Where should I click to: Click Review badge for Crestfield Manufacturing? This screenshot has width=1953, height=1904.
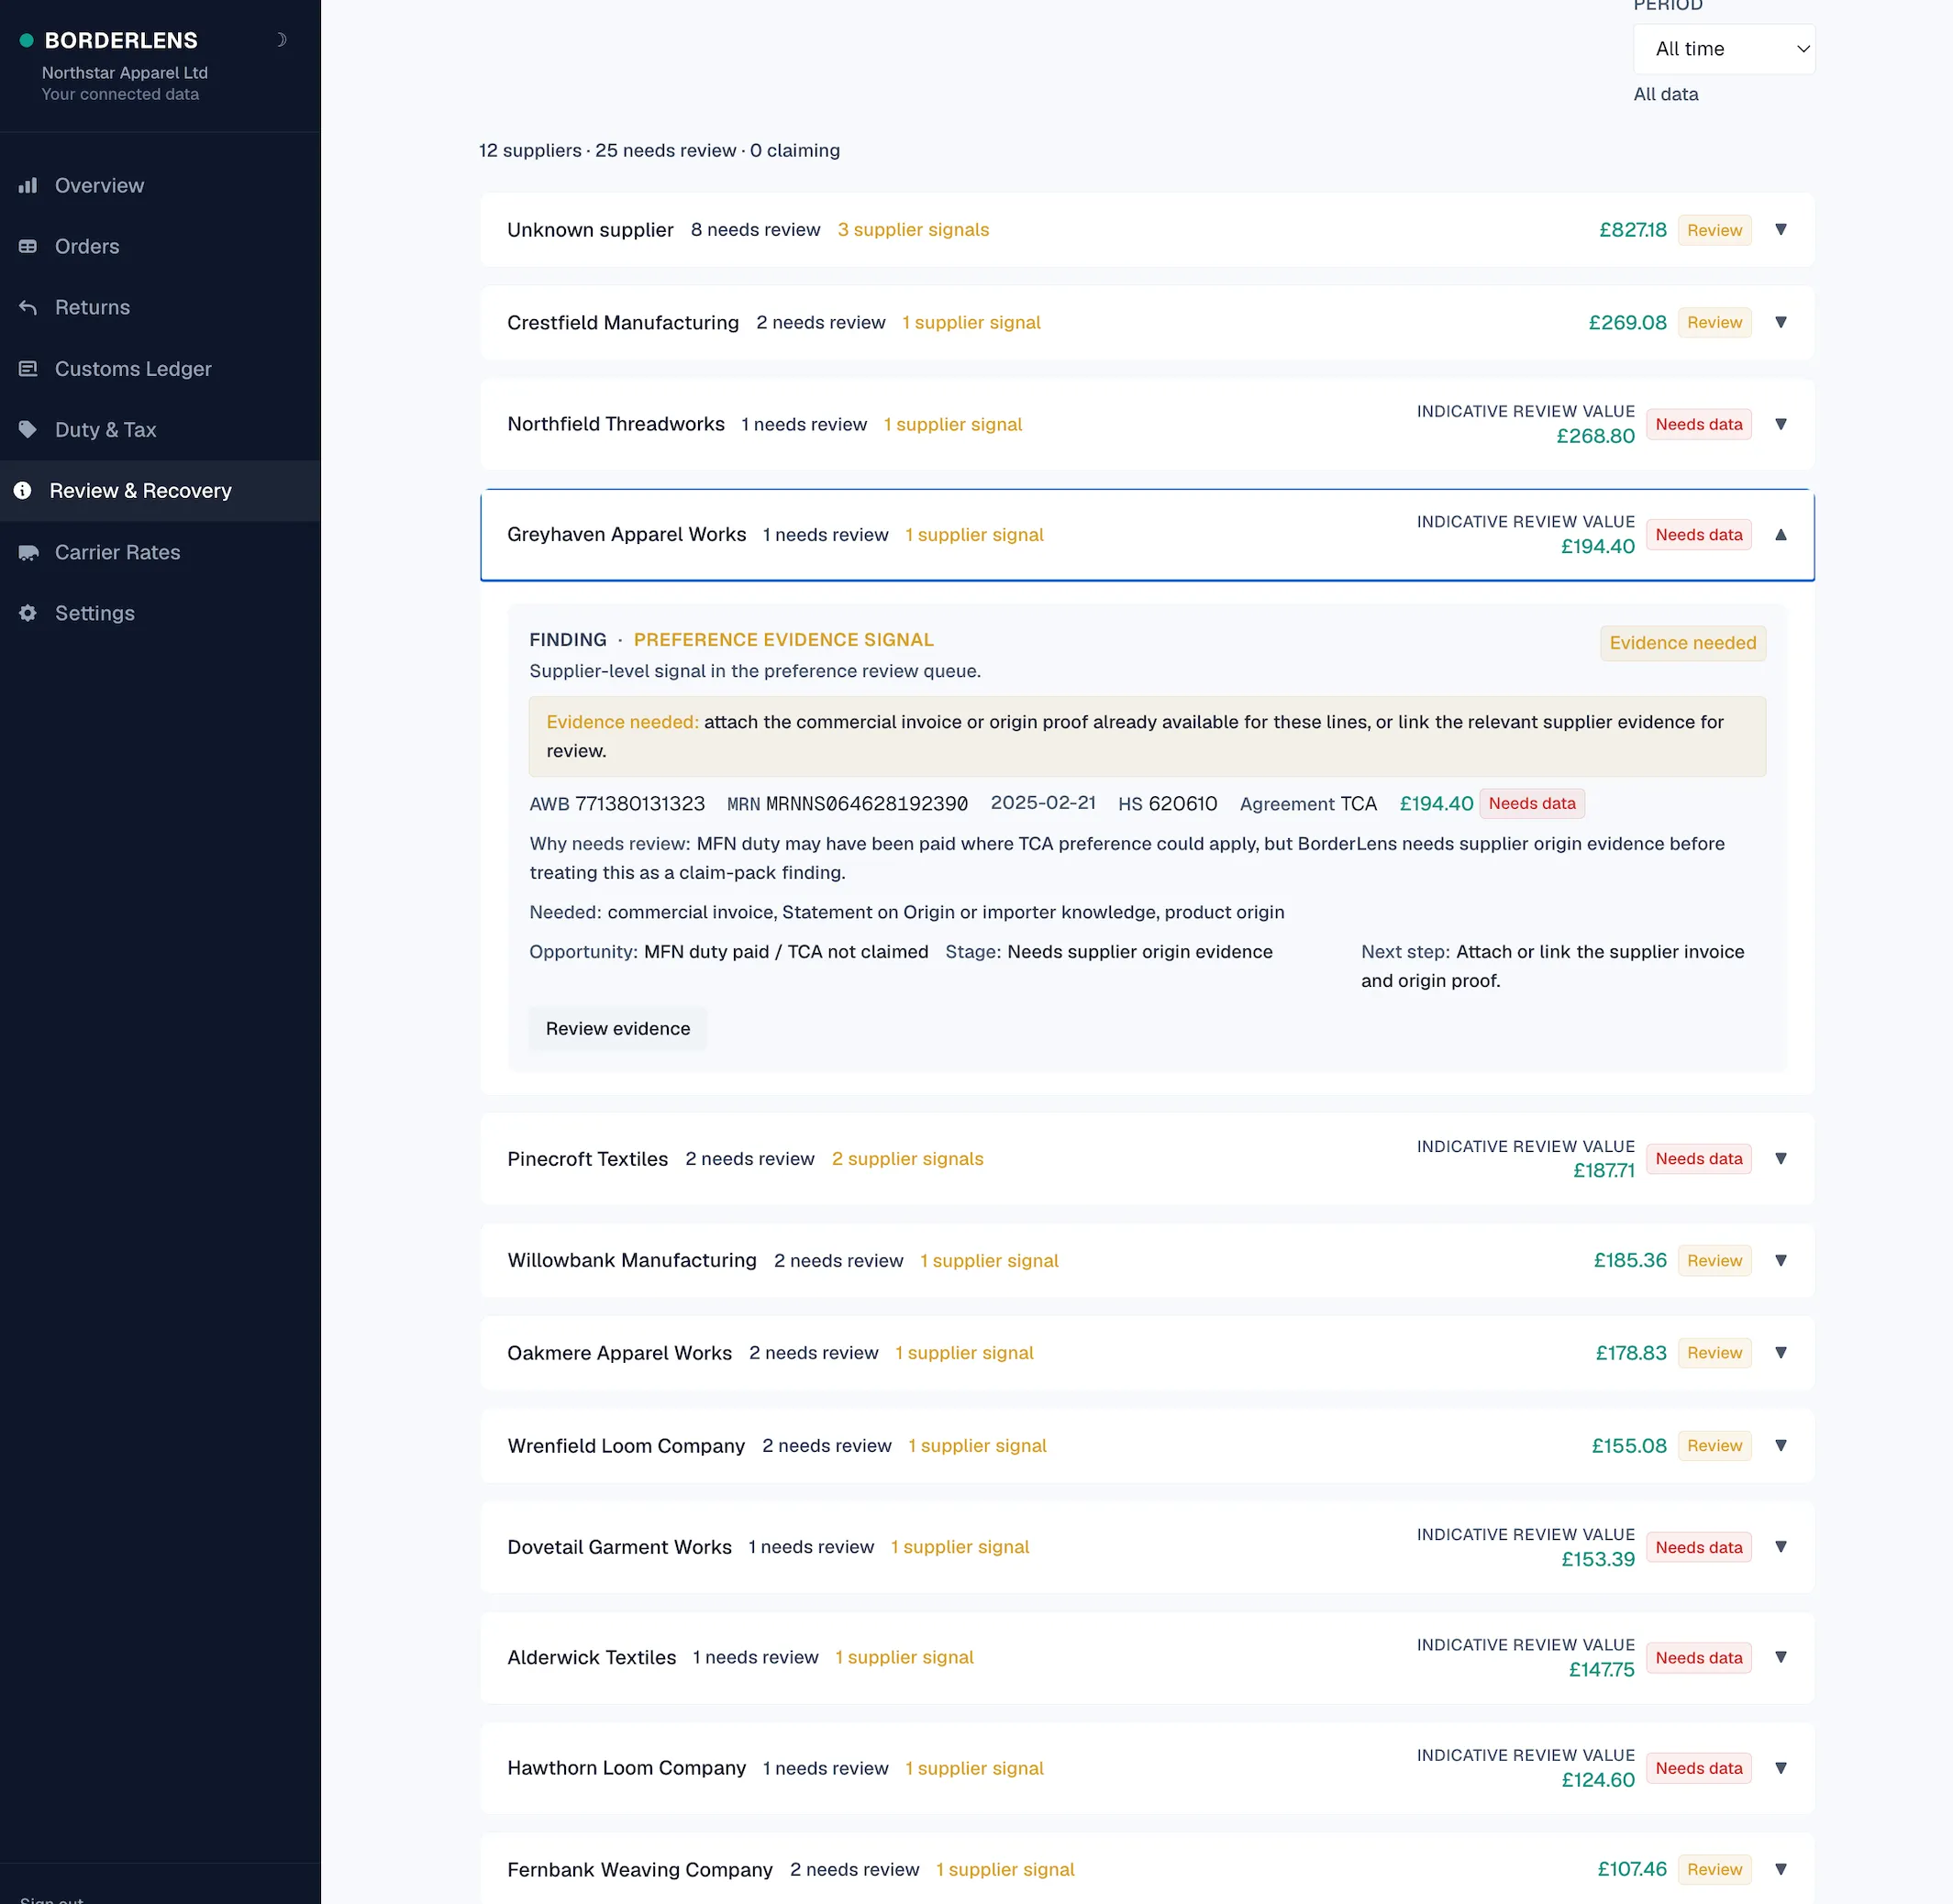[1714, 322]
